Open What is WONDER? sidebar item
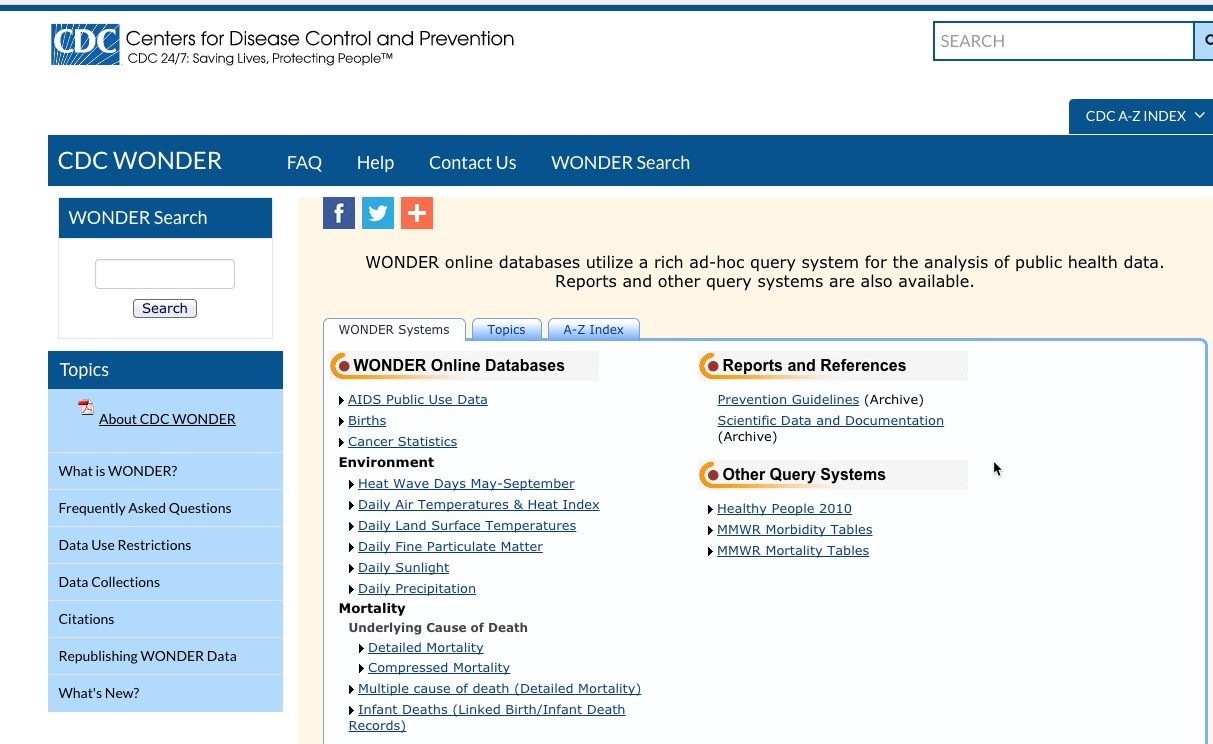Screen dimensions: 1213x744 tap(165, 471)
